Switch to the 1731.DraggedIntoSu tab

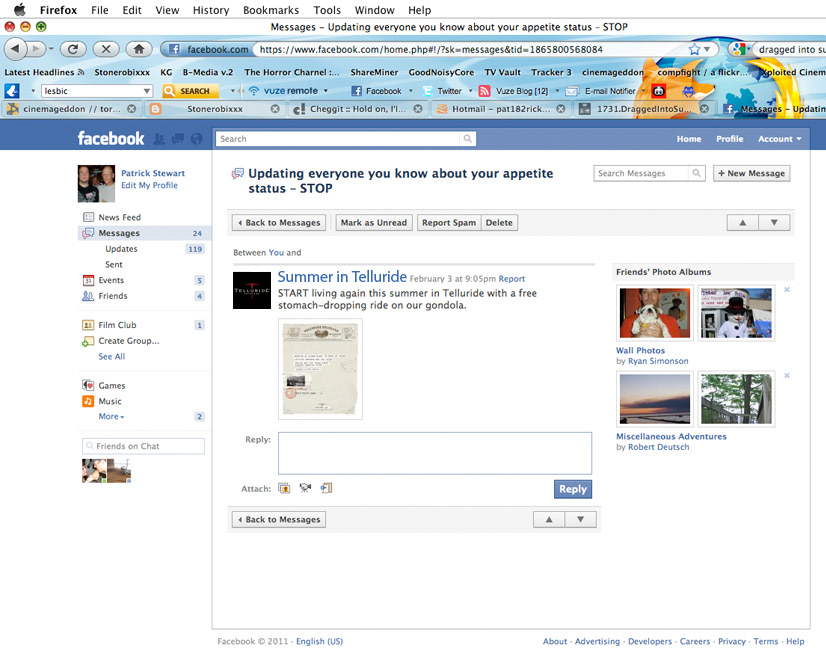pyautogui.click(x=643, y=109)
